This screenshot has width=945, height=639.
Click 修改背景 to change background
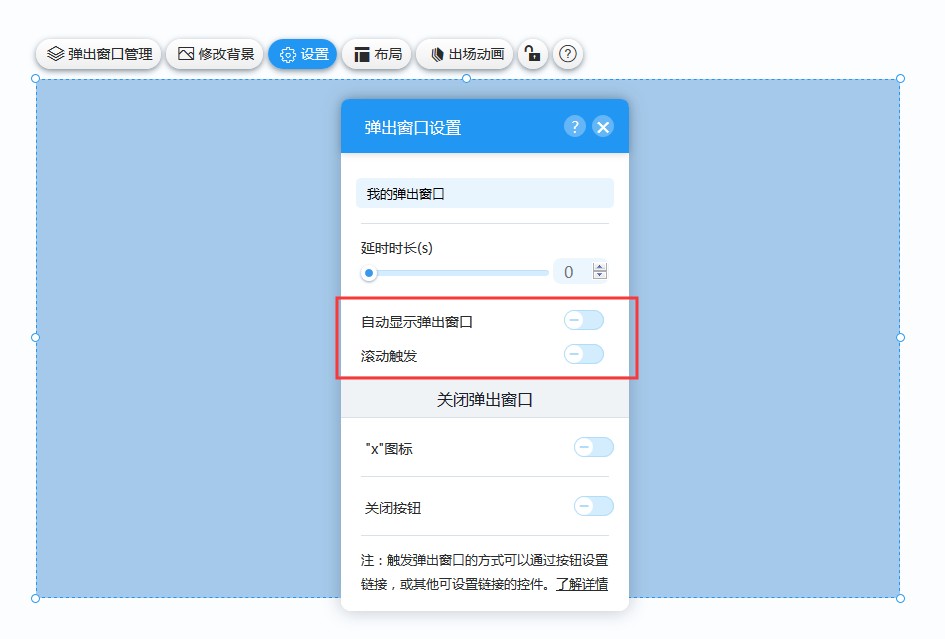215,54
